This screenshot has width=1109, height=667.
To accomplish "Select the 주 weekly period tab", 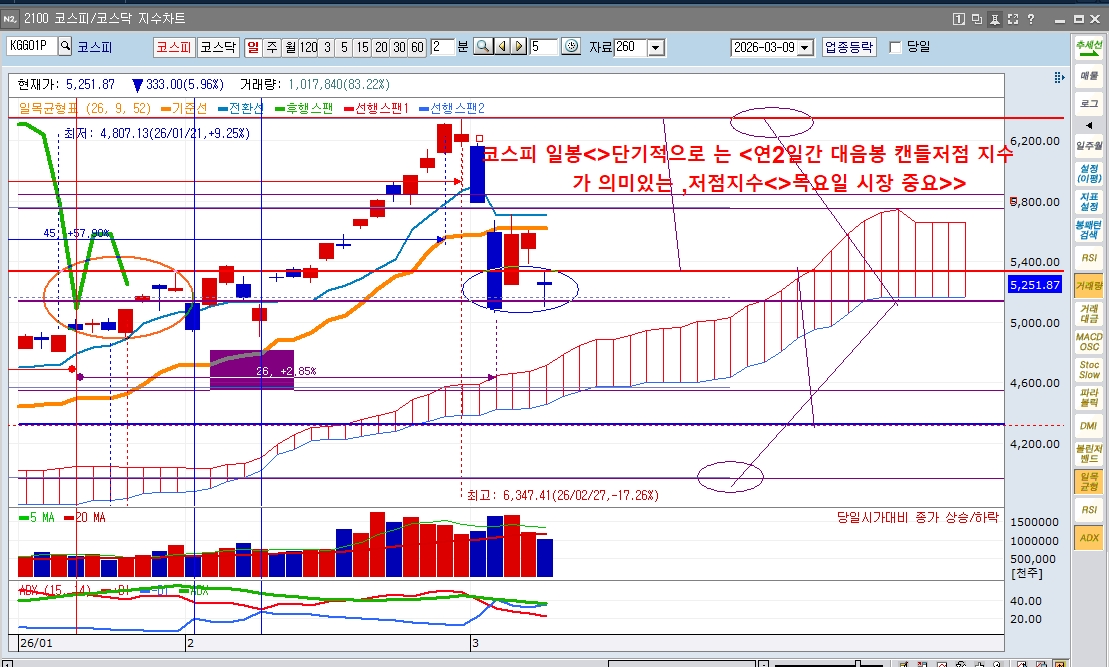I will coord(273,46).
